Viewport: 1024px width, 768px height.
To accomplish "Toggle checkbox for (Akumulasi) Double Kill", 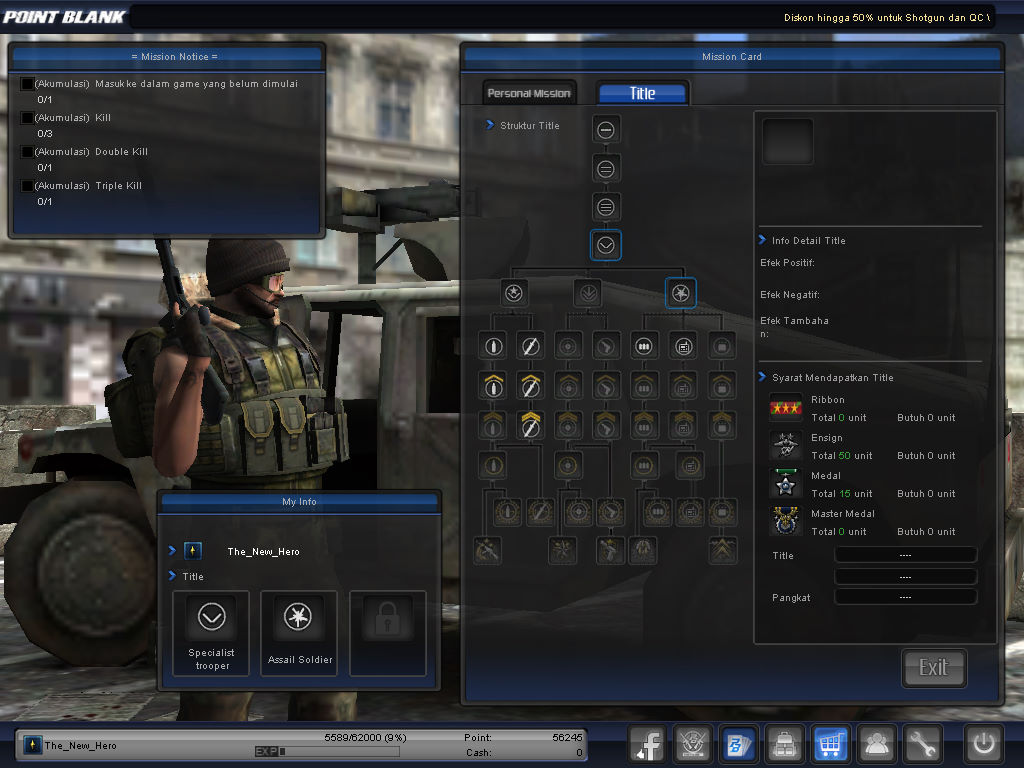I will pyautogui.click(x=27, y=152).
